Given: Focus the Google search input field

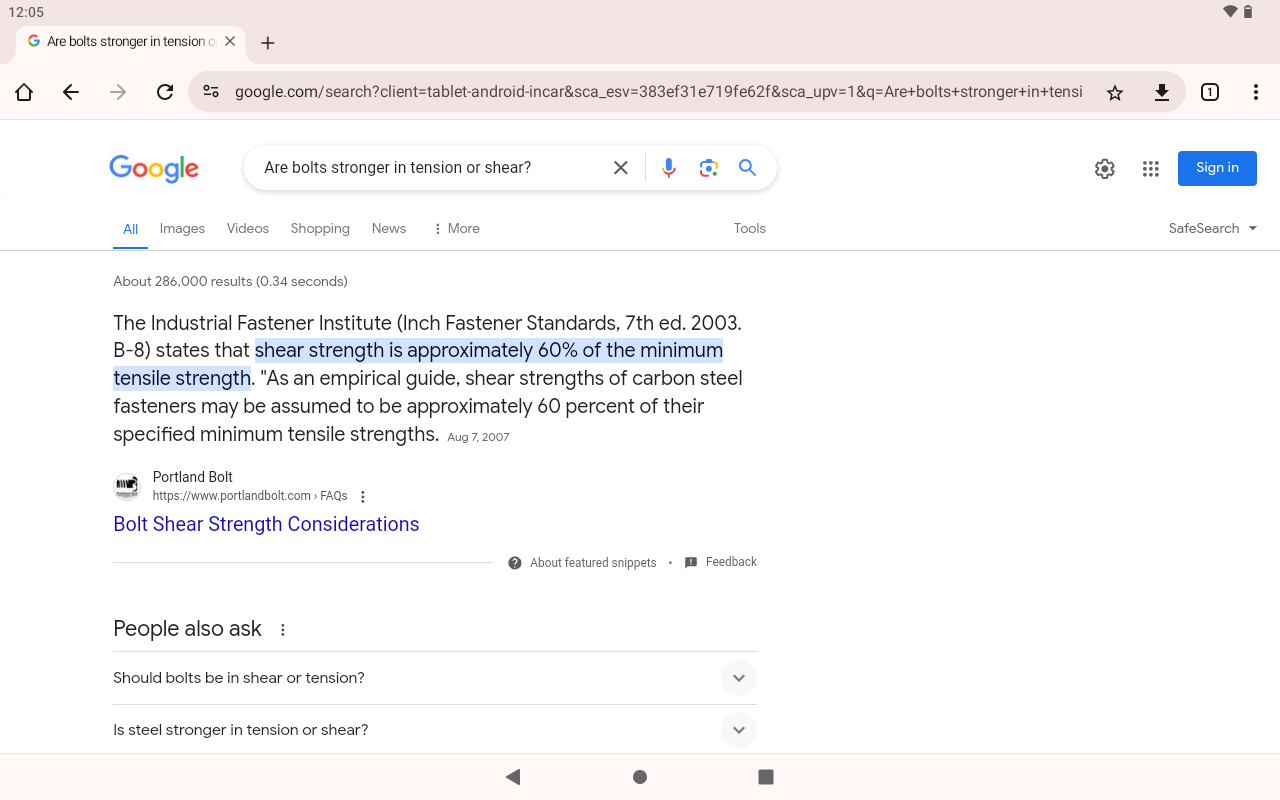Looking at the screenshot, I should coord(430,168).
